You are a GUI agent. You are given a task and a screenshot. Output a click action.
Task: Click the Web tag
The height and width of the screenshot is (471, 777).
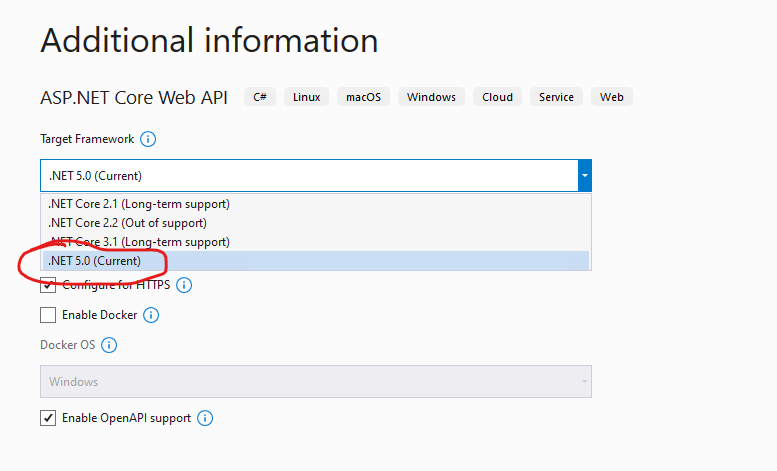(611, 97)
